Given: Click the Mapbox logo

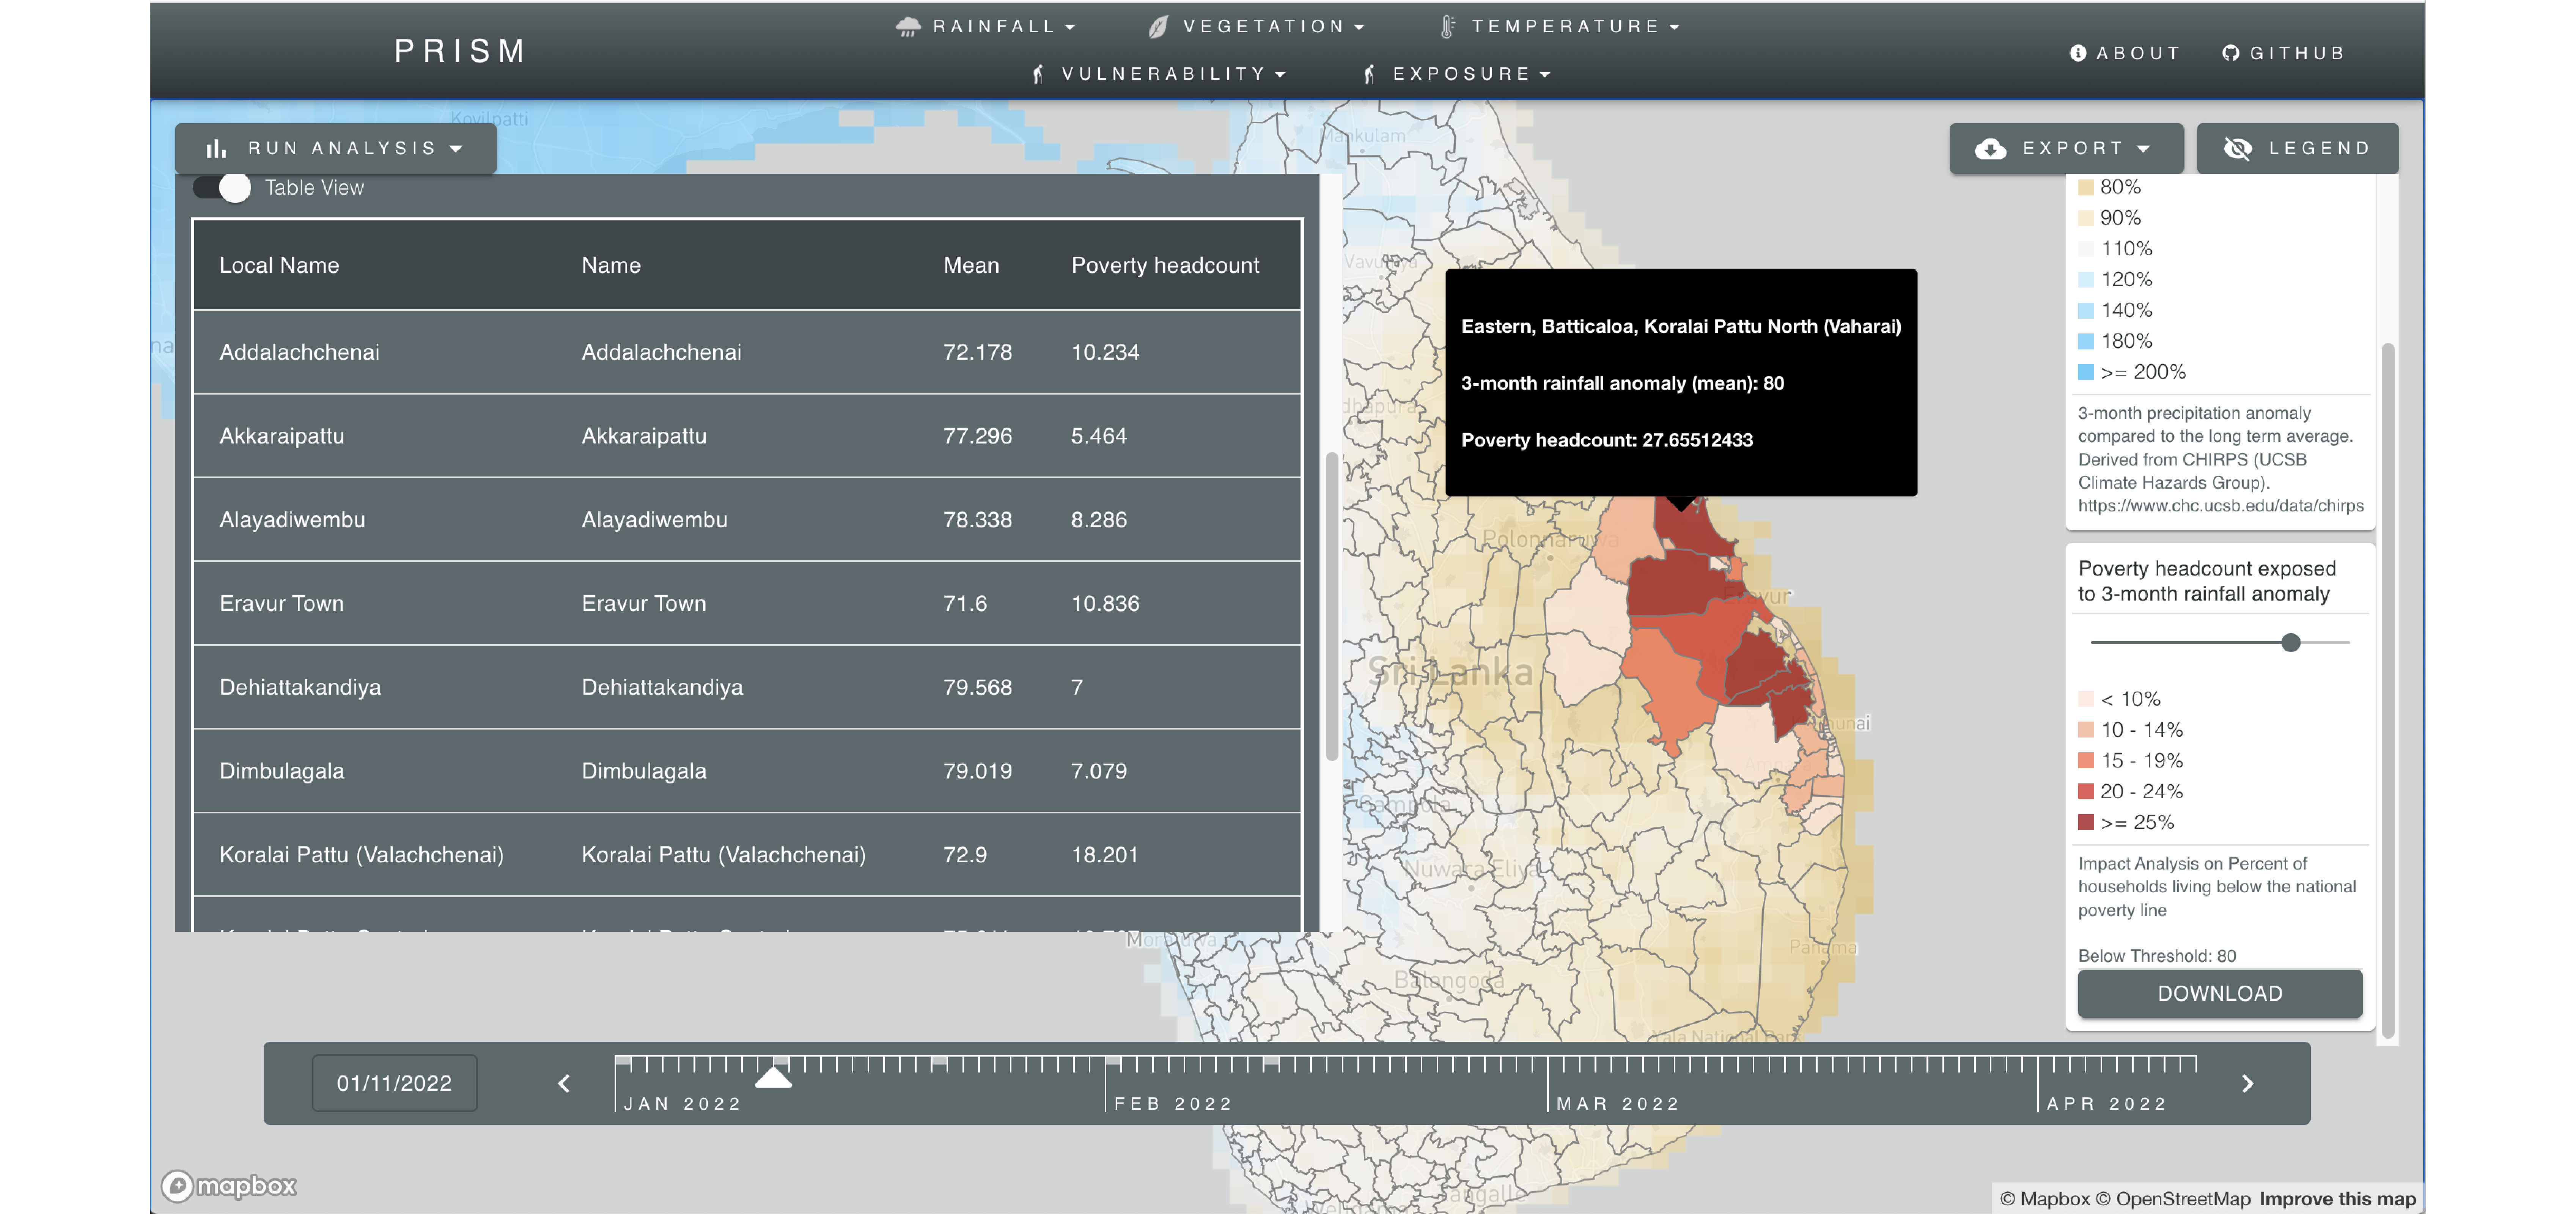Looking at the screenshot, I should (x=229, y=1186).
